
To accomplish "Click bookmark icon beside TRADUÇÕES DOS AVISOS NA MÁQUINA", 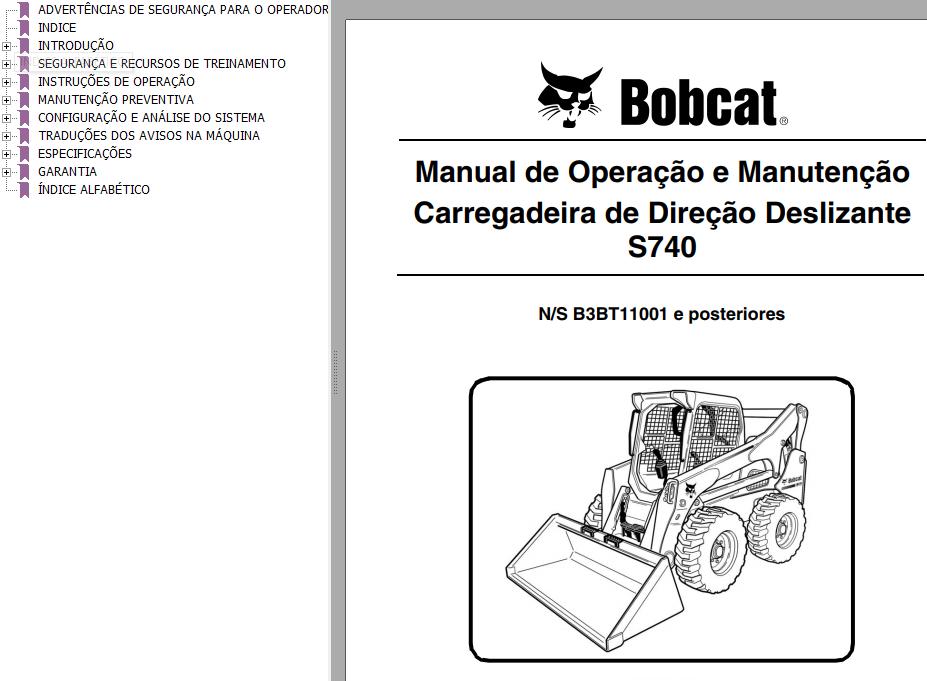I will tap(24, 135).
